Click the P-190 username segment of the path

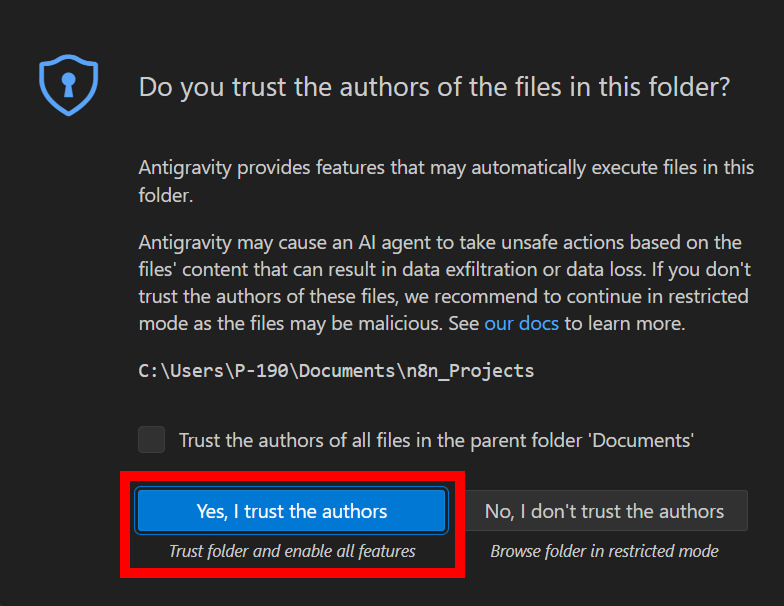[259, 371]
